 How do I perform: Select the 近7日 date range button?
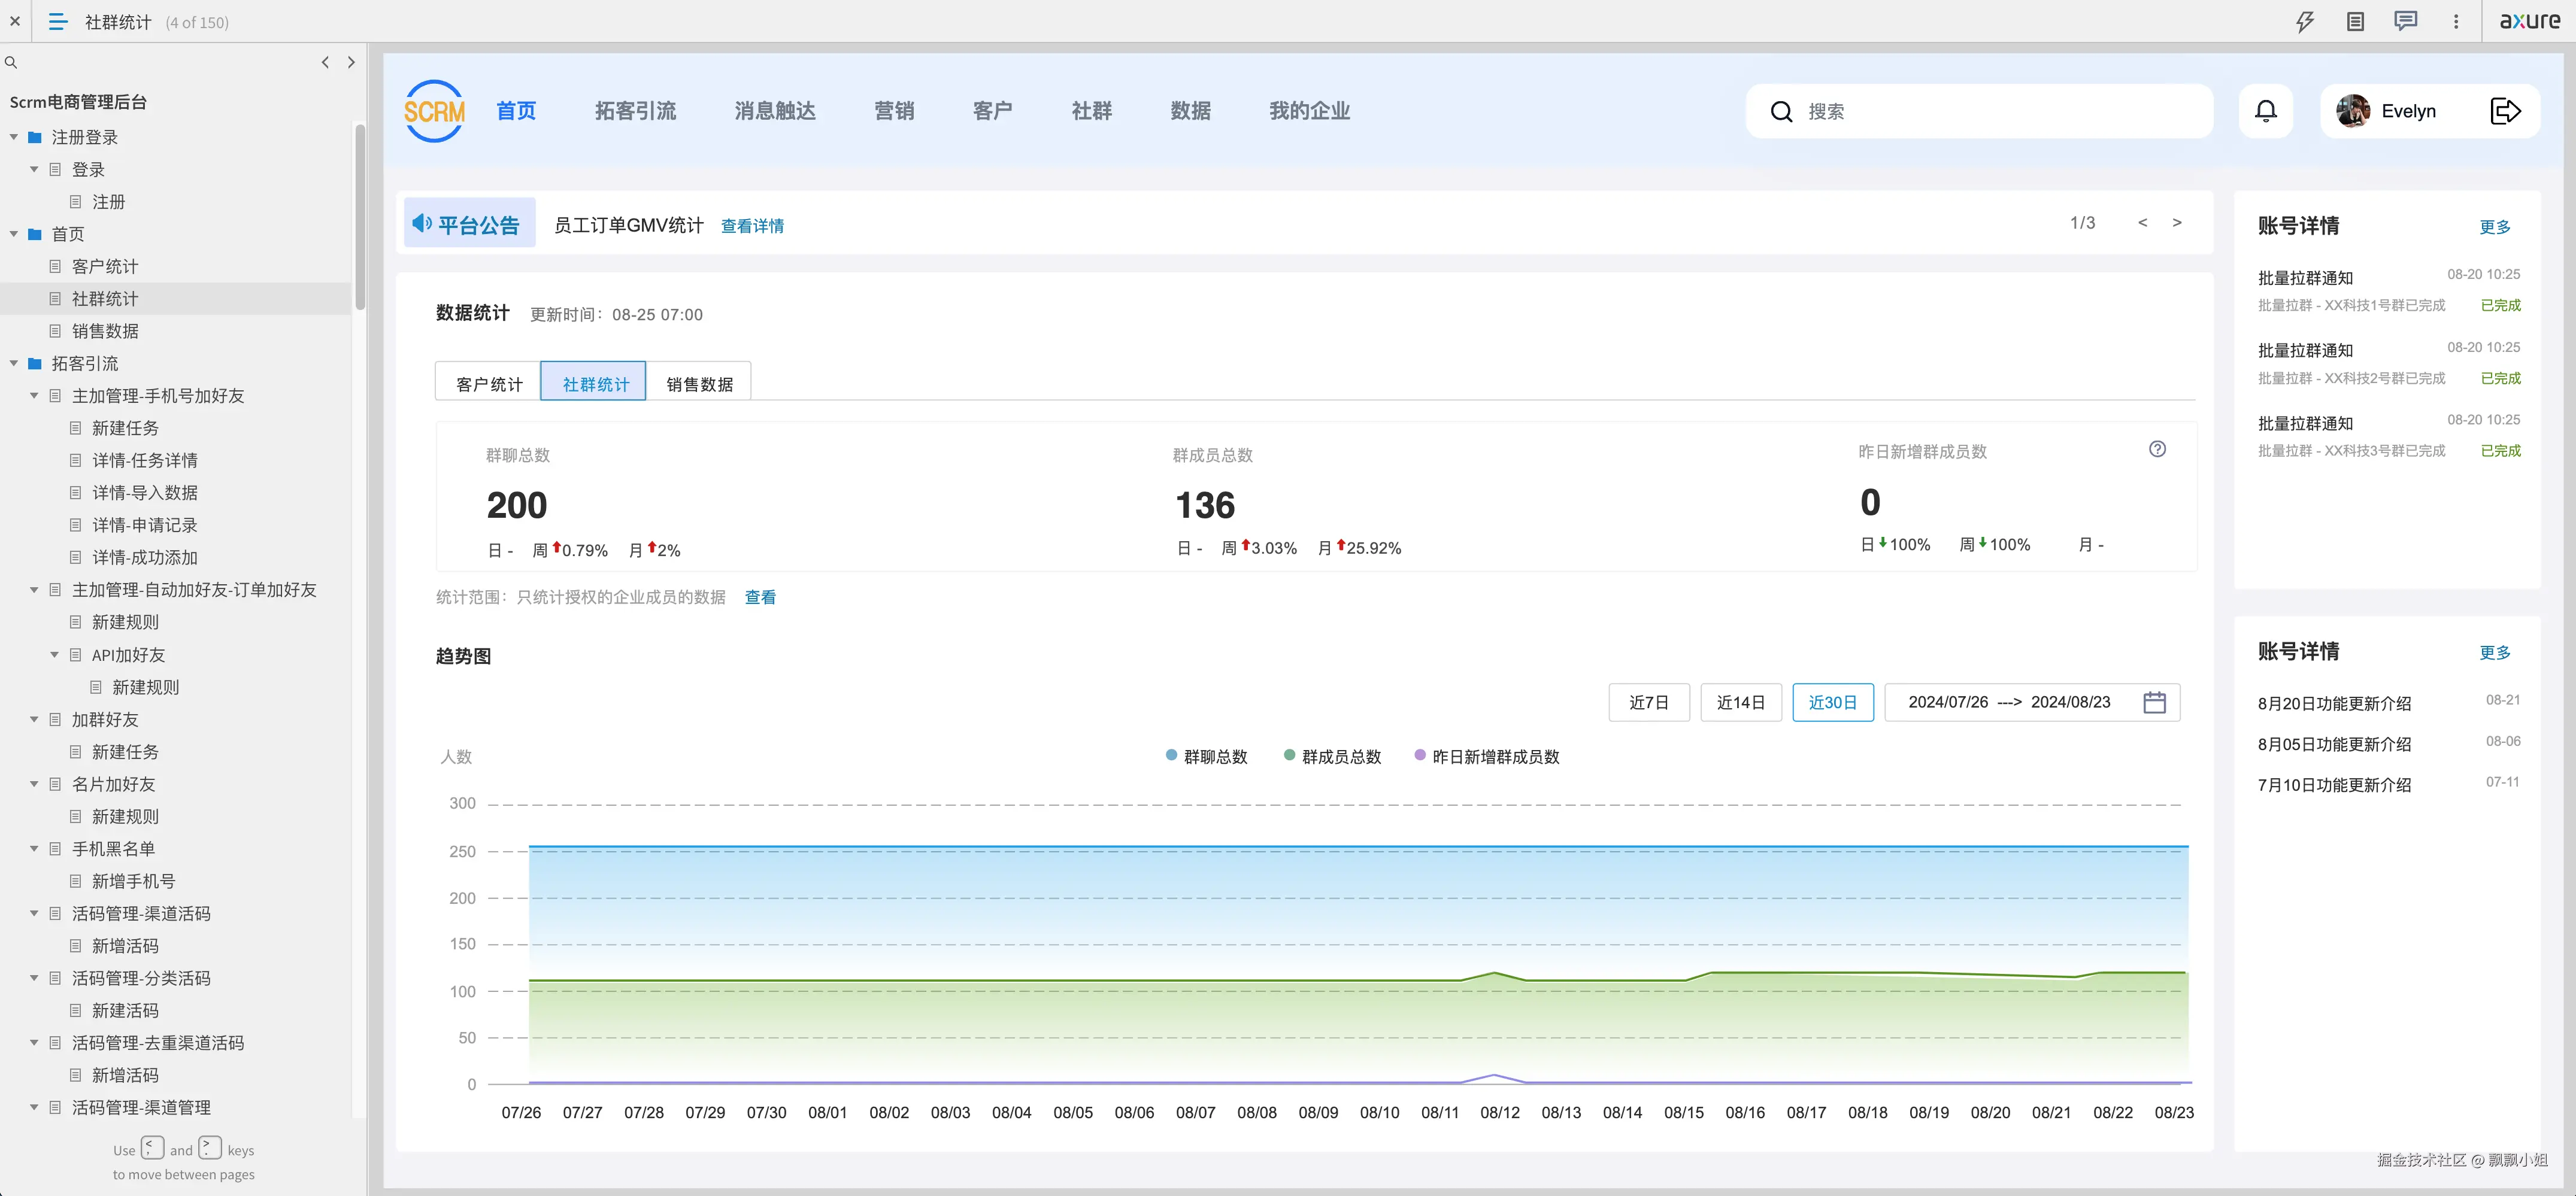point(1649,702)
